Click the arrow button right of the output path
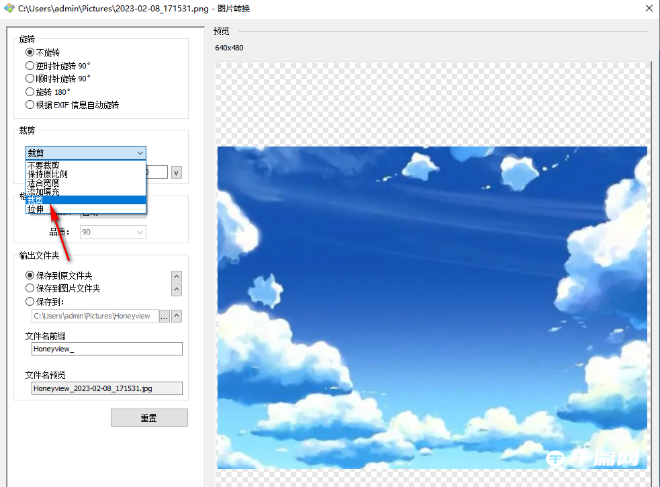Viewport: 660px width, 487px height. click(178, 316)
